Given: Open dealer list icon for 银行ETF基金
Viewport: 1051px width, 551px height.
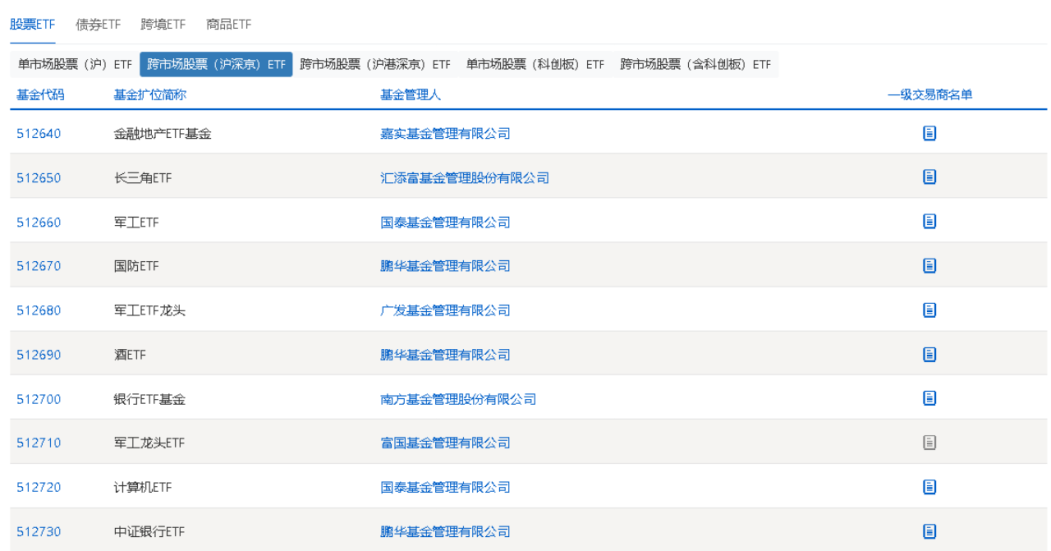Looking at the screenshot, I should (x=929, y=398).
